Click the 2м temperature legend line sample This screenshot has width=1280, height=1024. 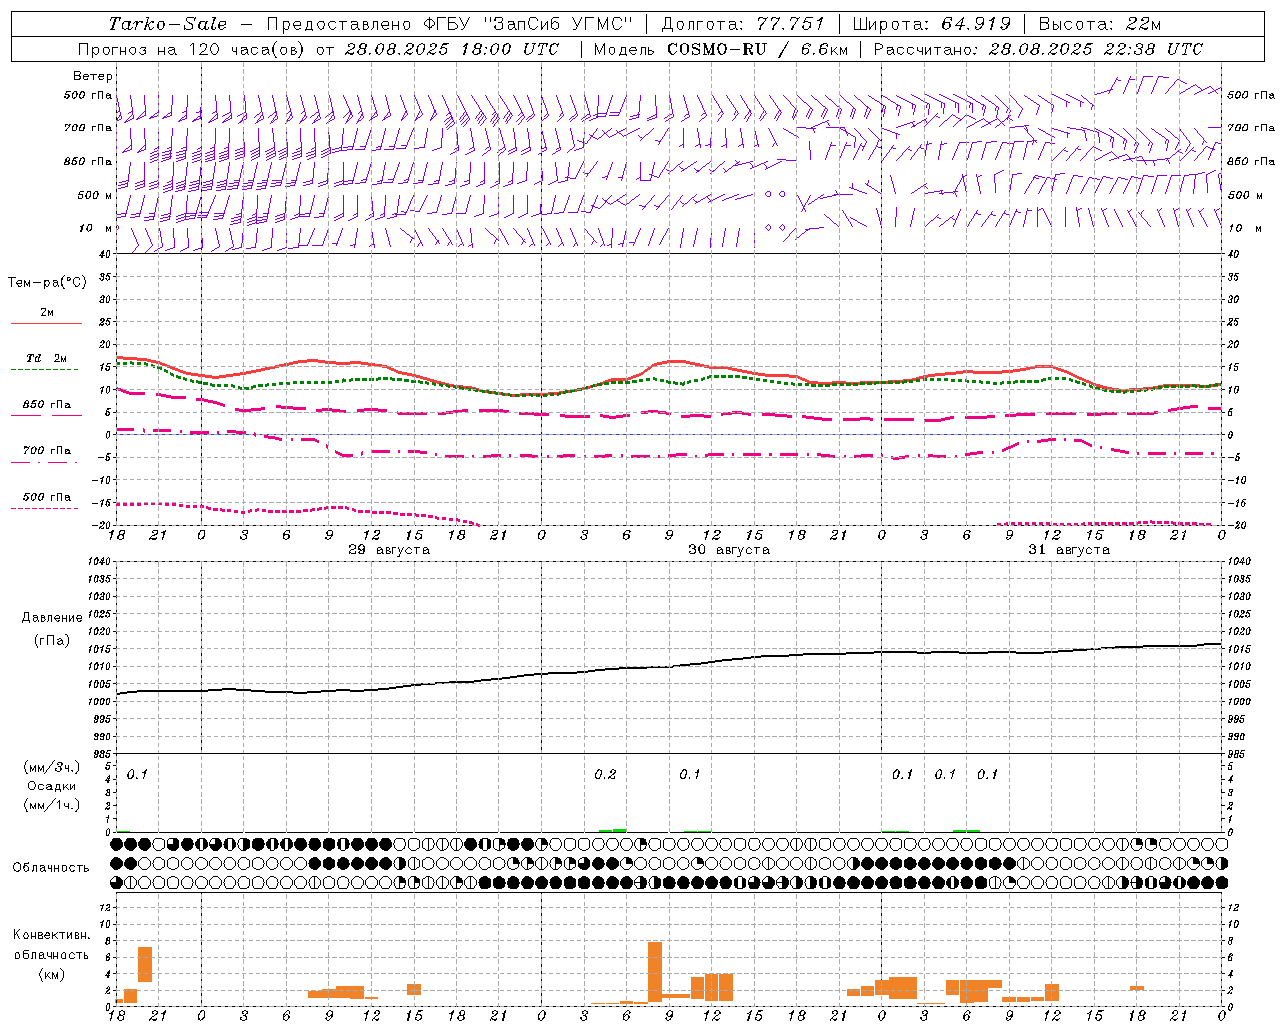coord(46,324)
